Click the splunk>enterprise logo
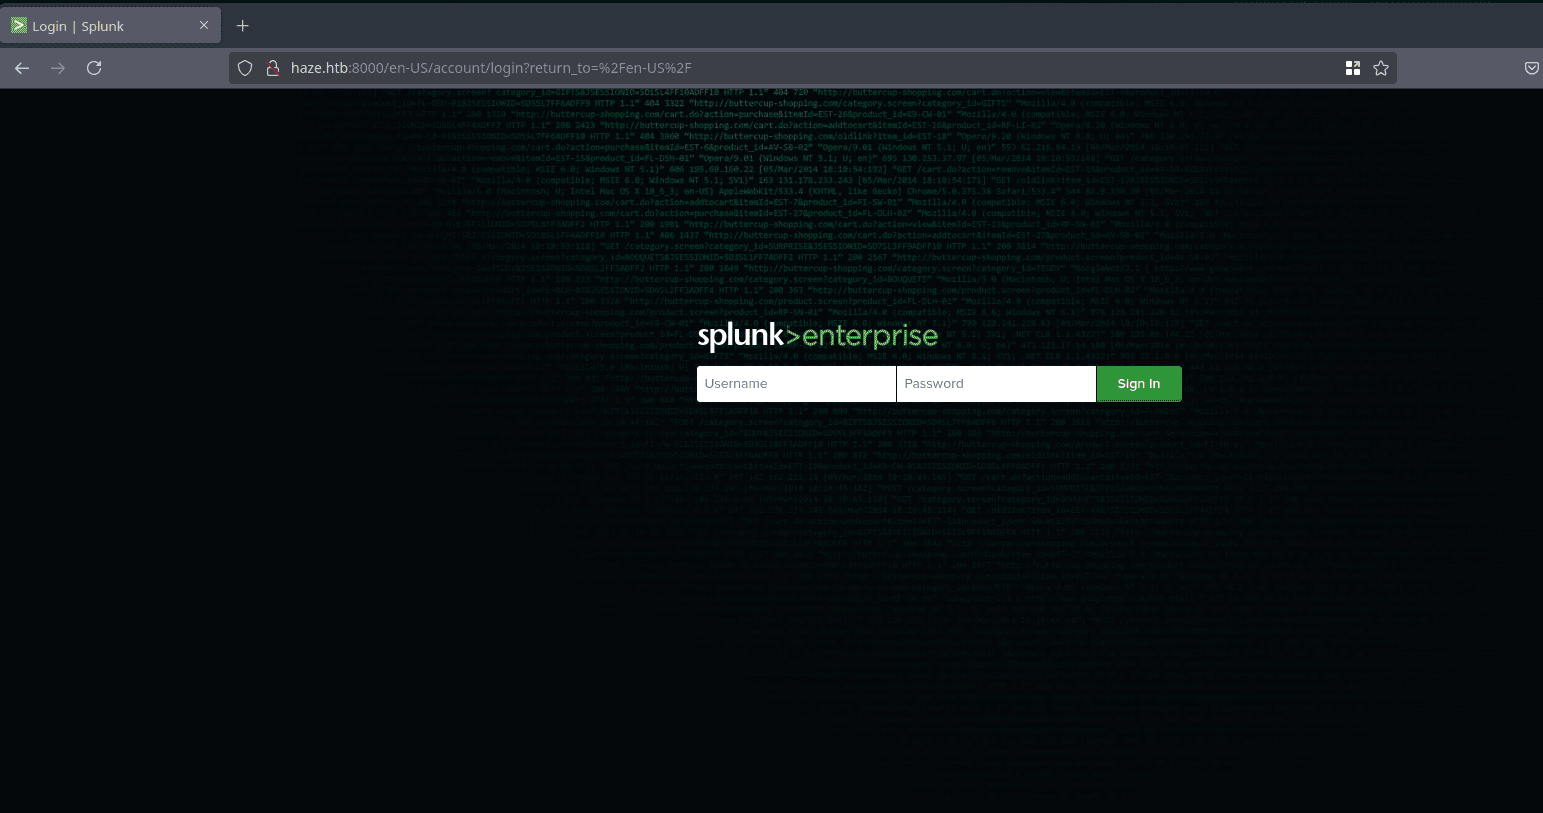 pyautogui.click(x=817, y=336)
